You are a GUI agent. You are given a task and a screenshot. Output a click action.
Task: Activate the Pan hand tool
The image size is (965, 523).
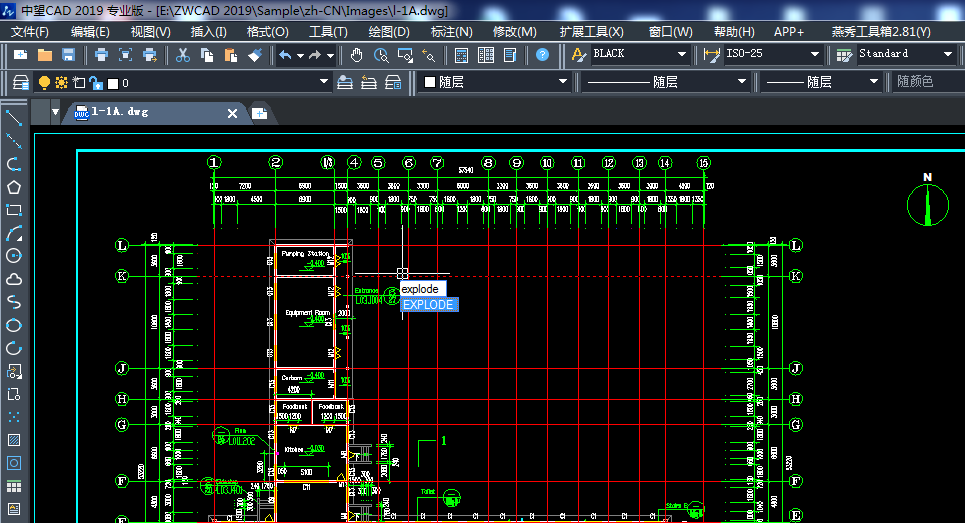357,54
